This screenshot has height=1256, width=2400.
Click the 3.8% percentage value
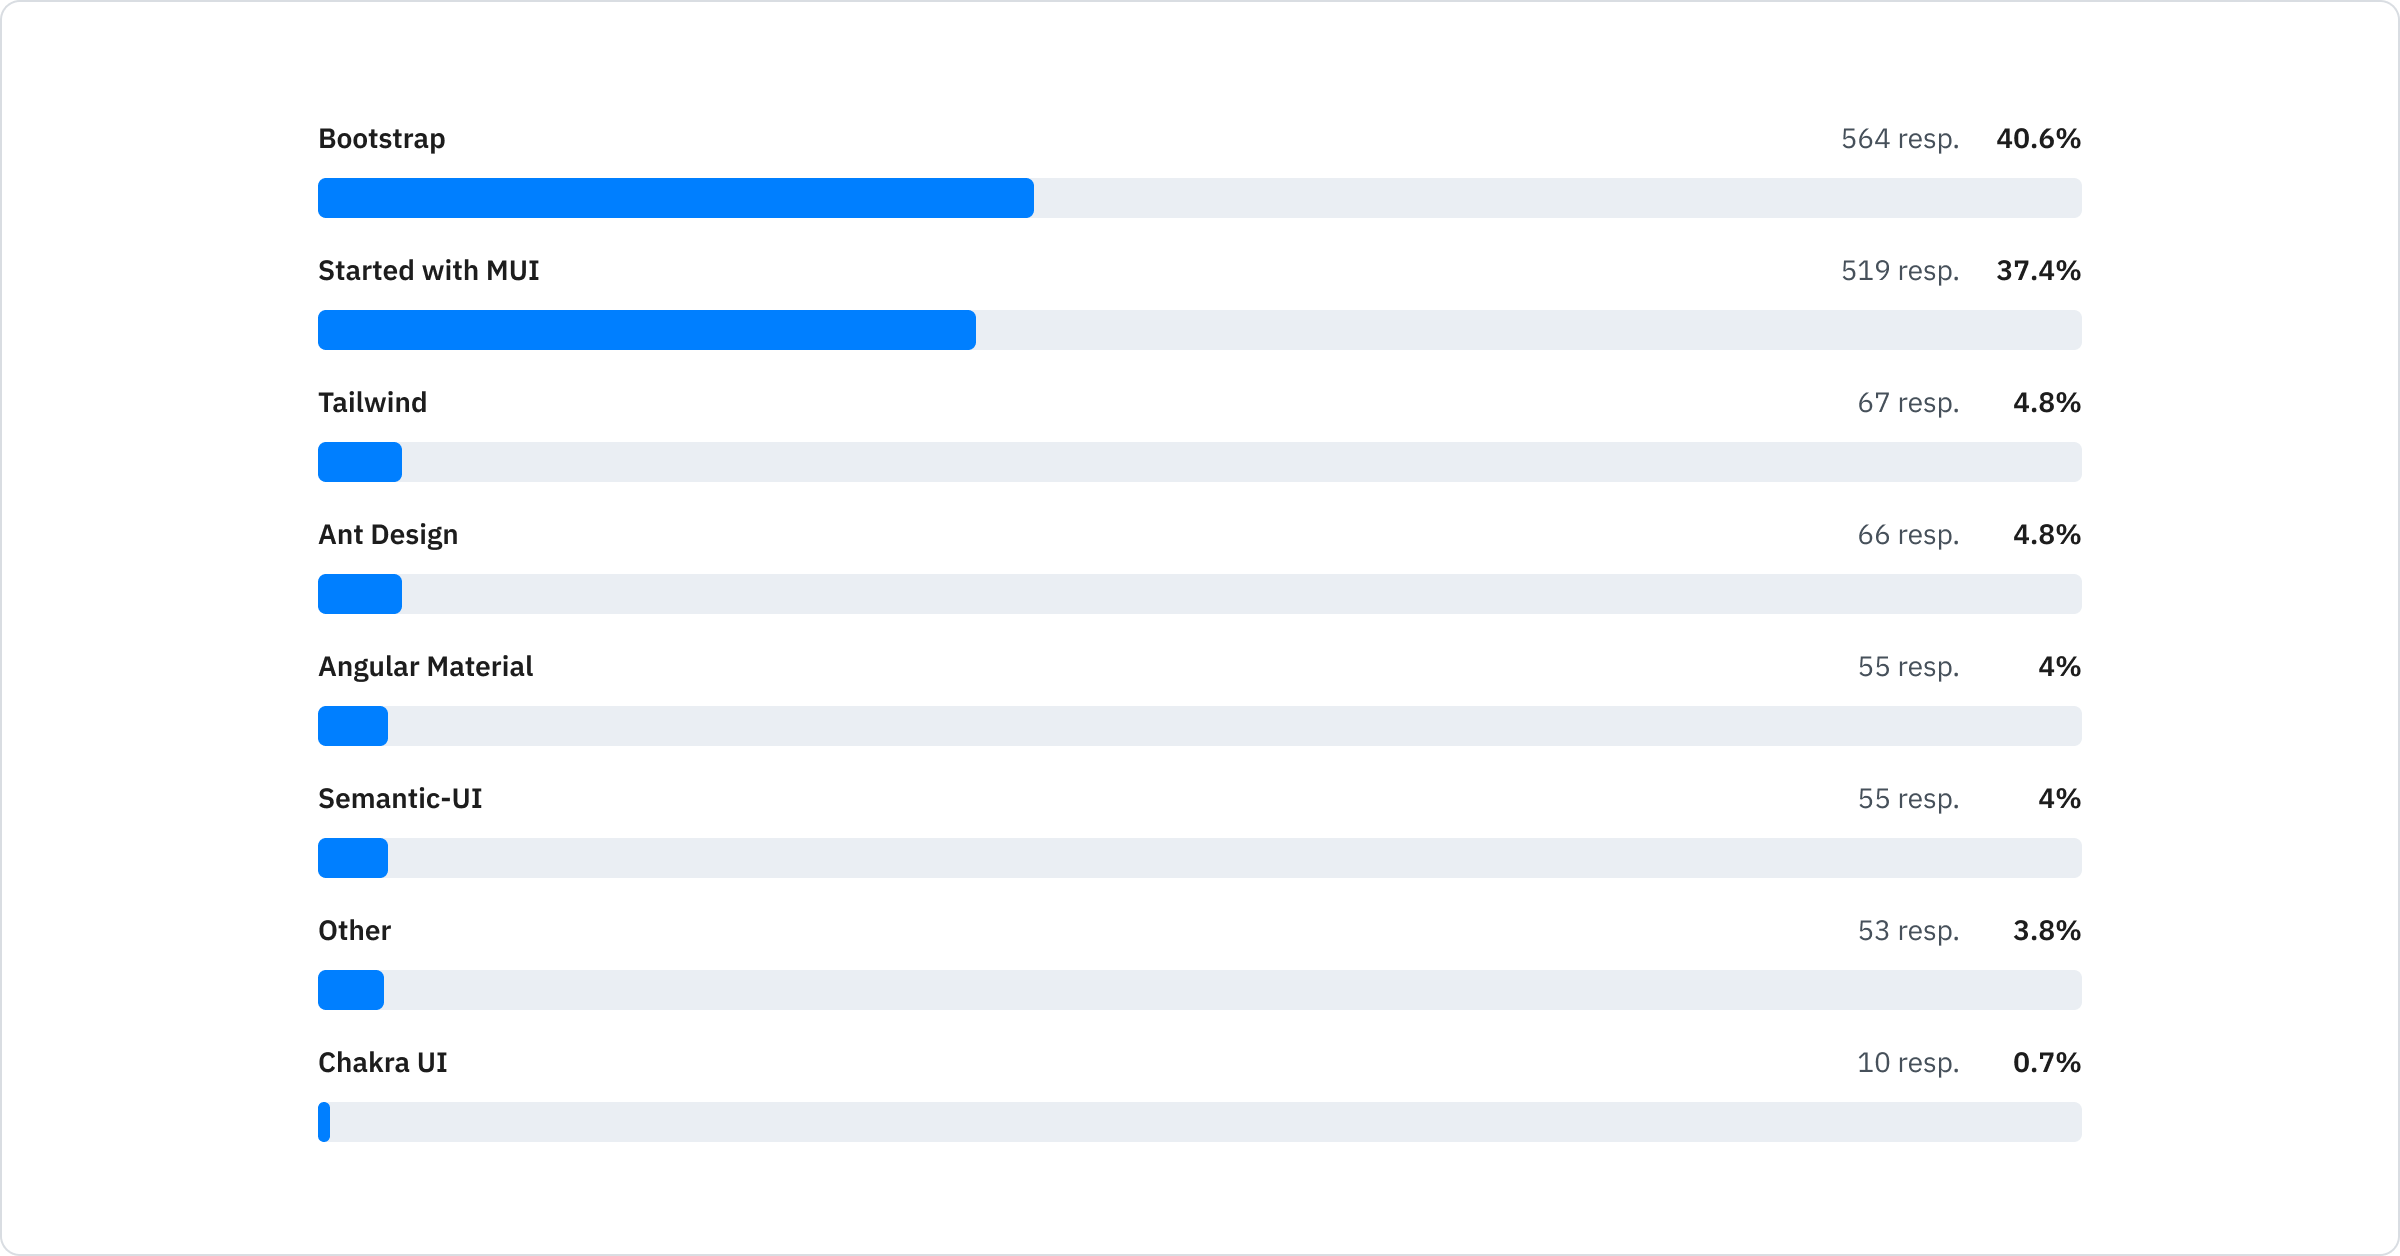(2046, 931)
